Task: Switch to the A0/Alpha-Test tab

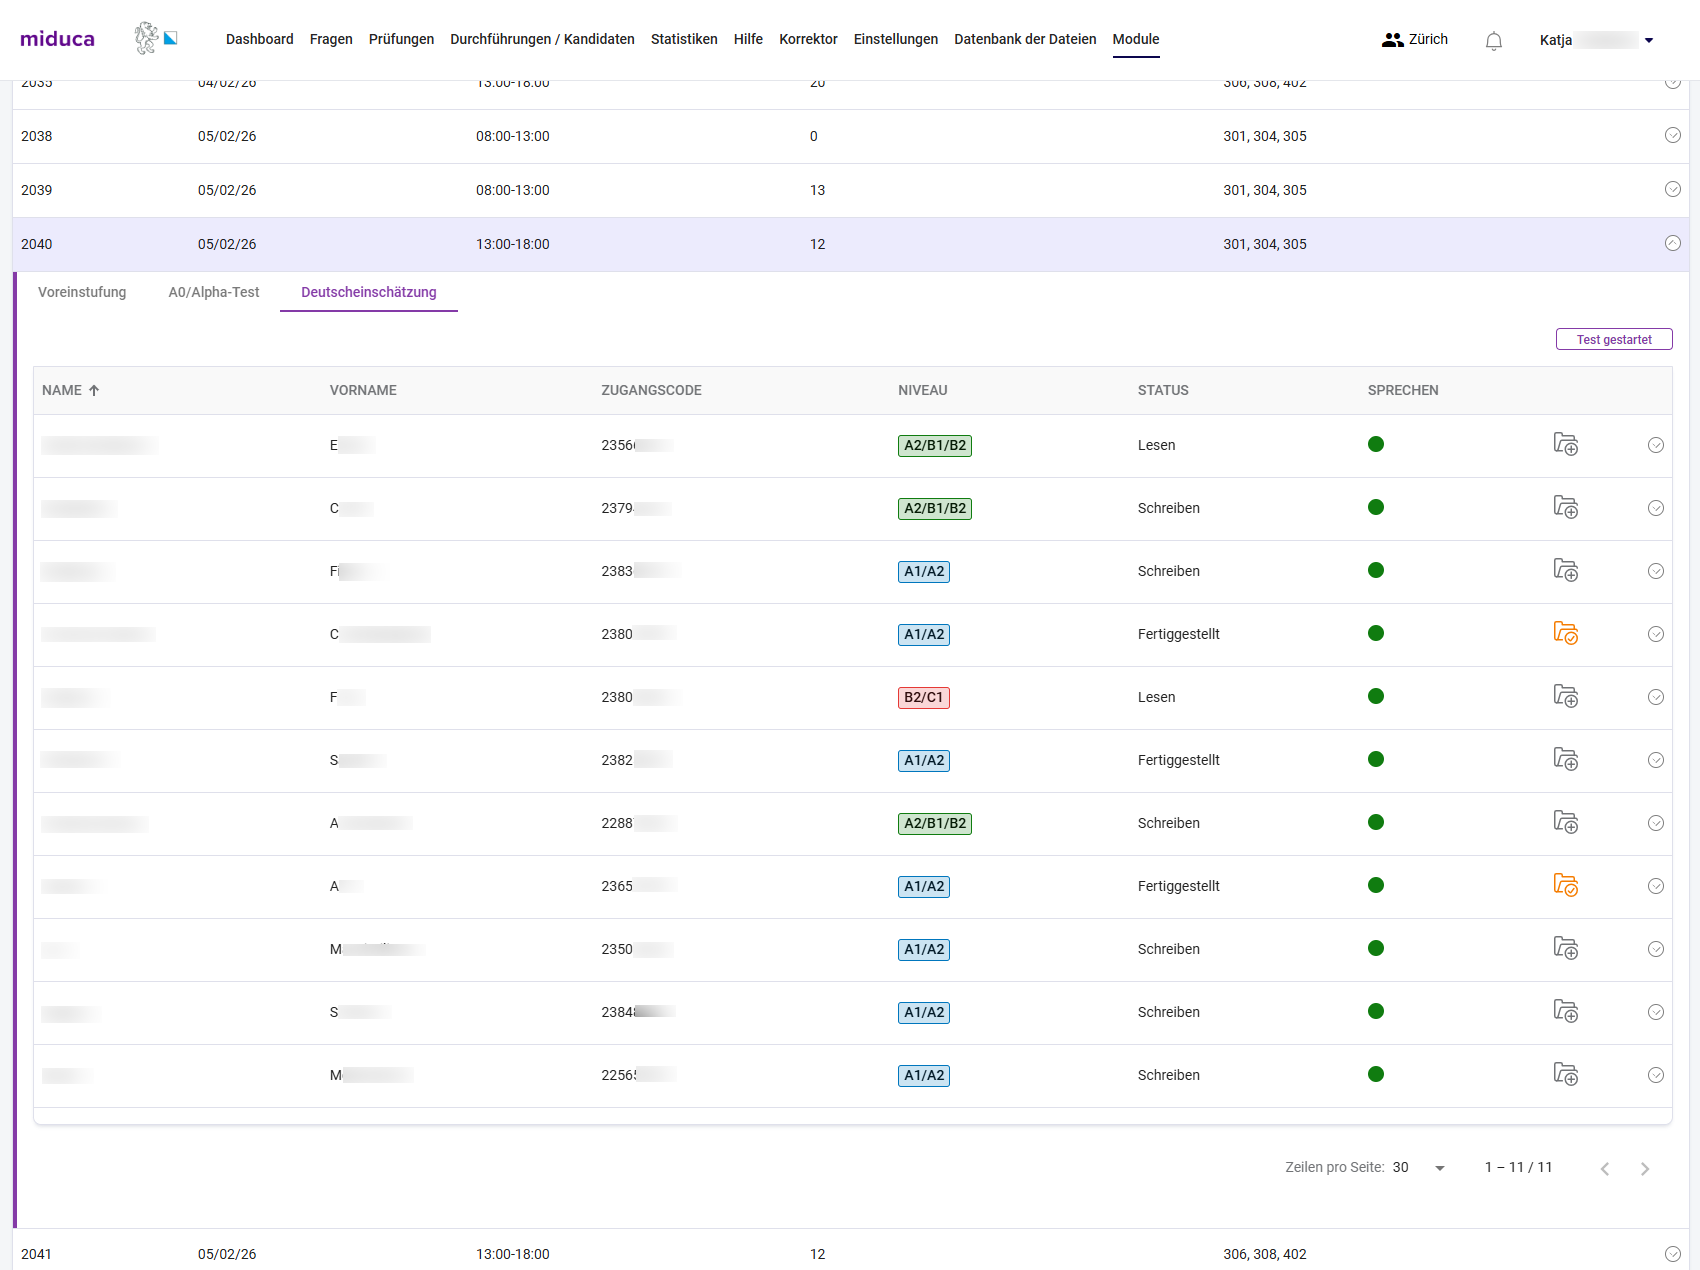Action: click(213, 292)
